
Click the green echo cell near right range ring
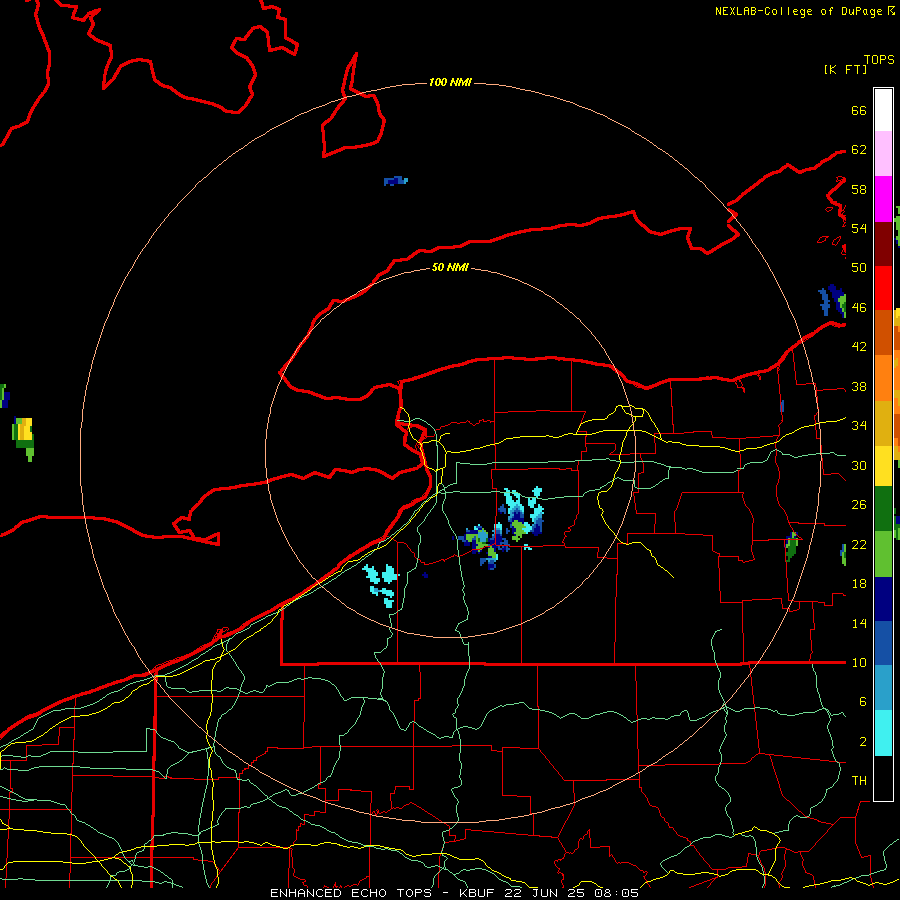792,546
